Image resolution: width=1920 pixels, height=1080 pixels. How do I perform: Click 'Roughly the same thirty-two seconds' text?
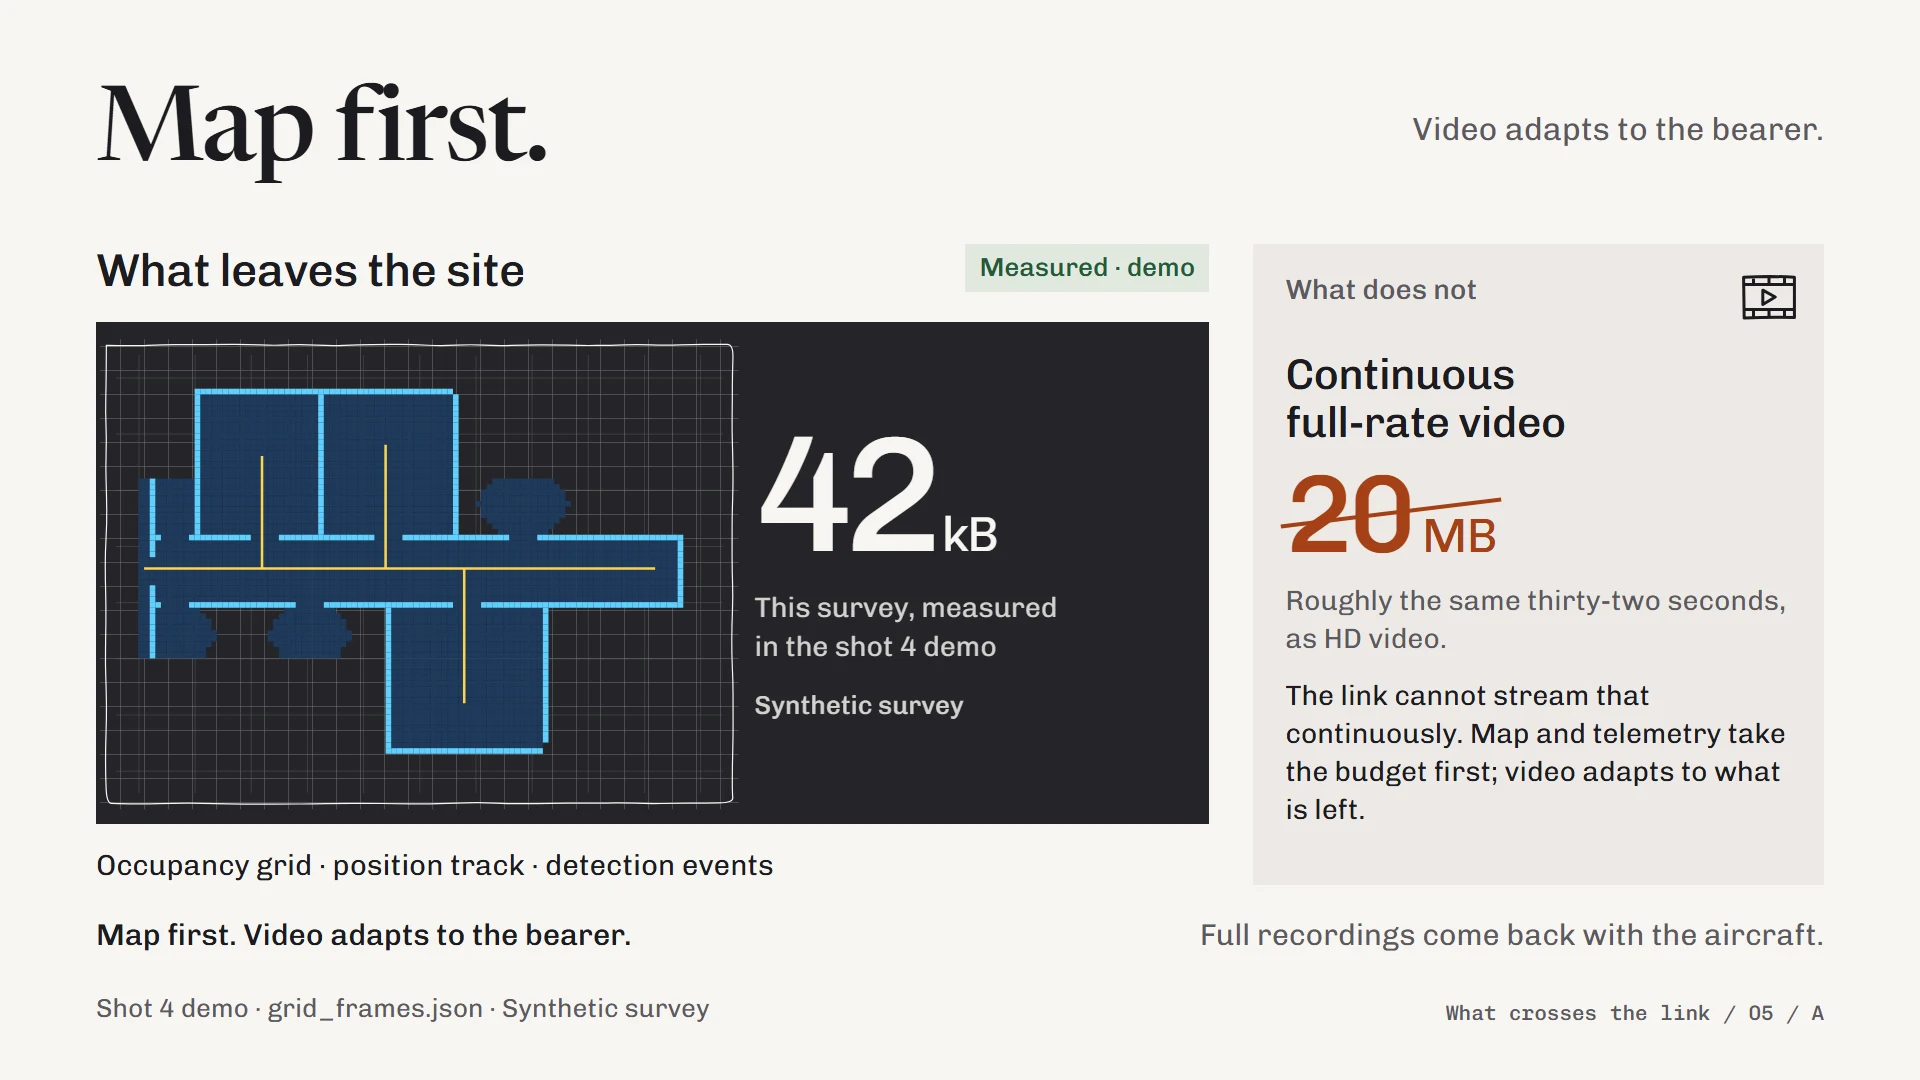(x=1535, y=619)
